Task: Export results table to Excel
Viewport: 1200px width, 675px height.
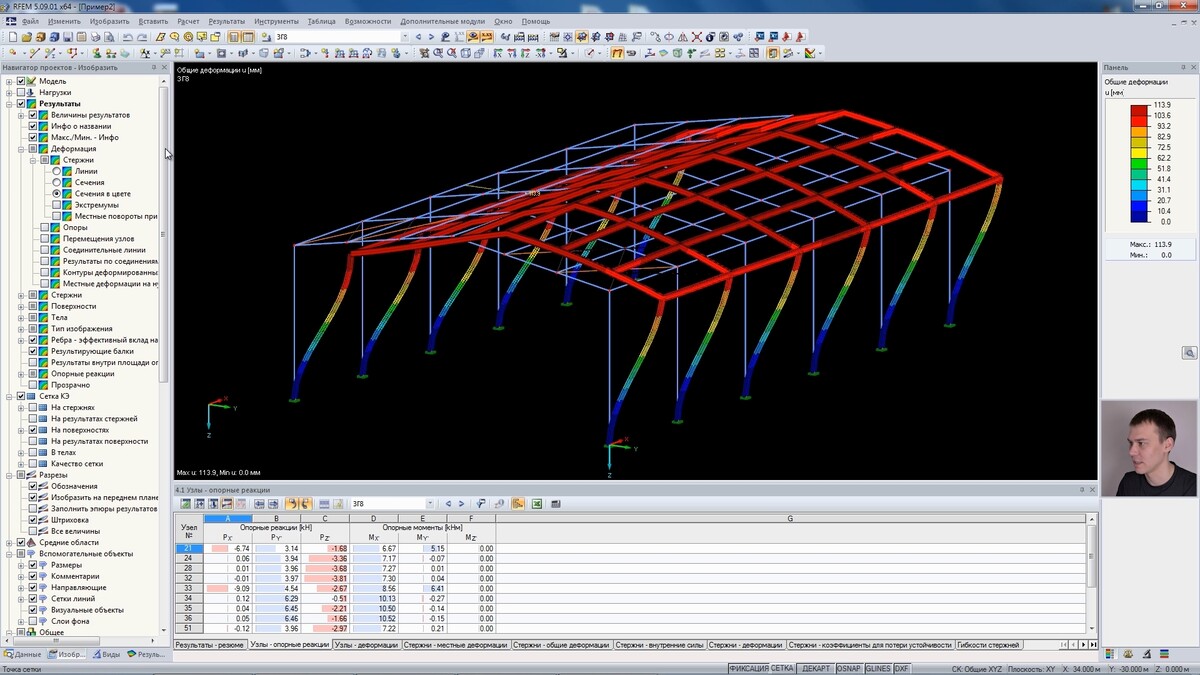Action: (x=537, y=504)
